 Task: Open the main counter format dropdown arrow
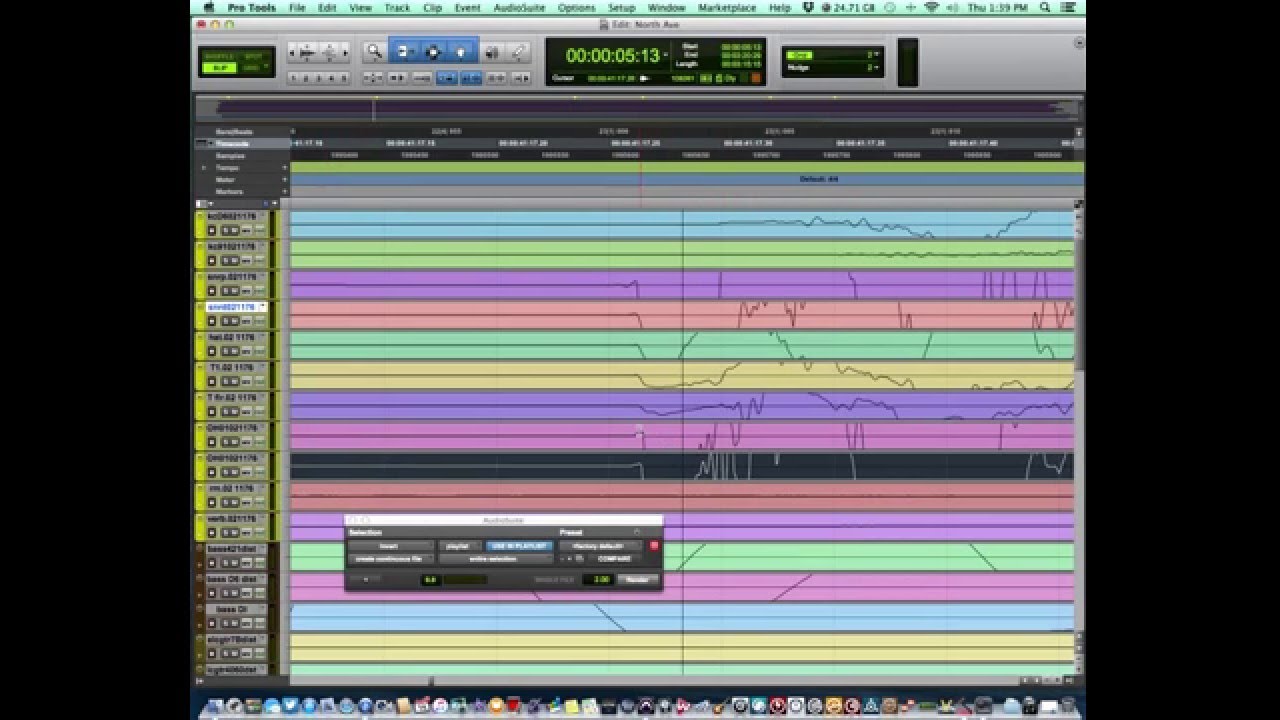pyautogui.click(x=665, y=55)
